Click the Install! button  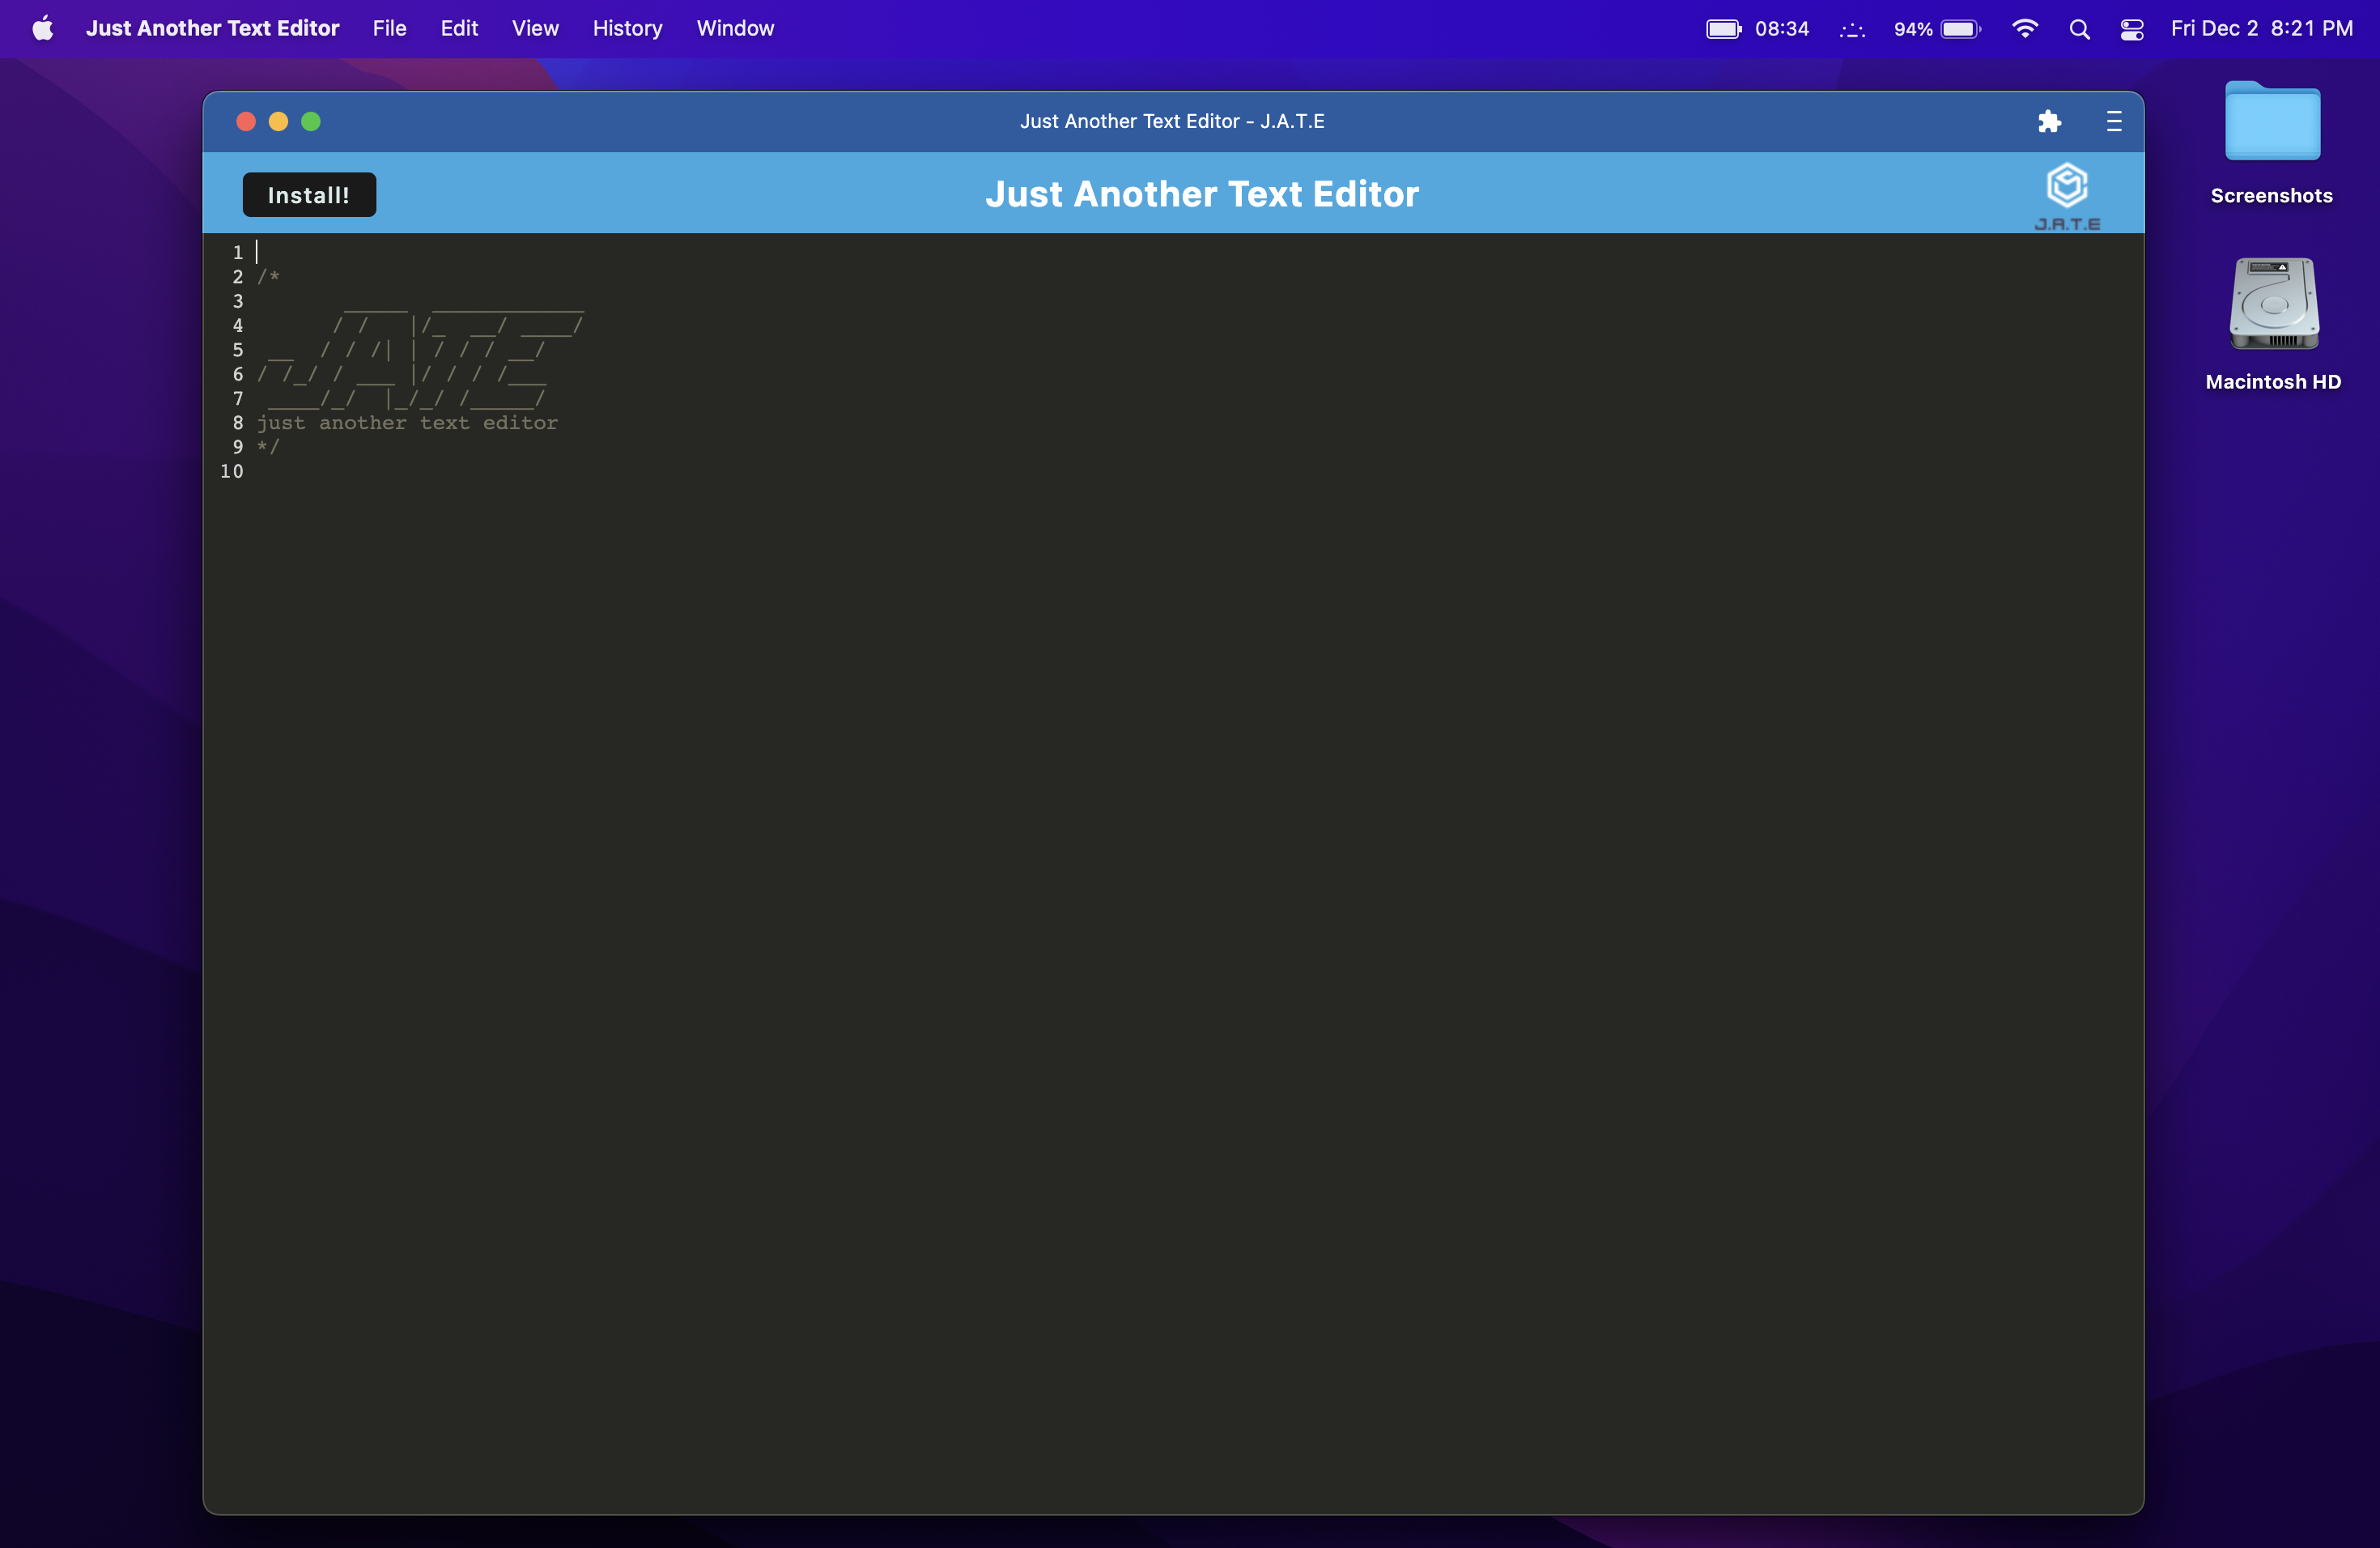point(309,194)
